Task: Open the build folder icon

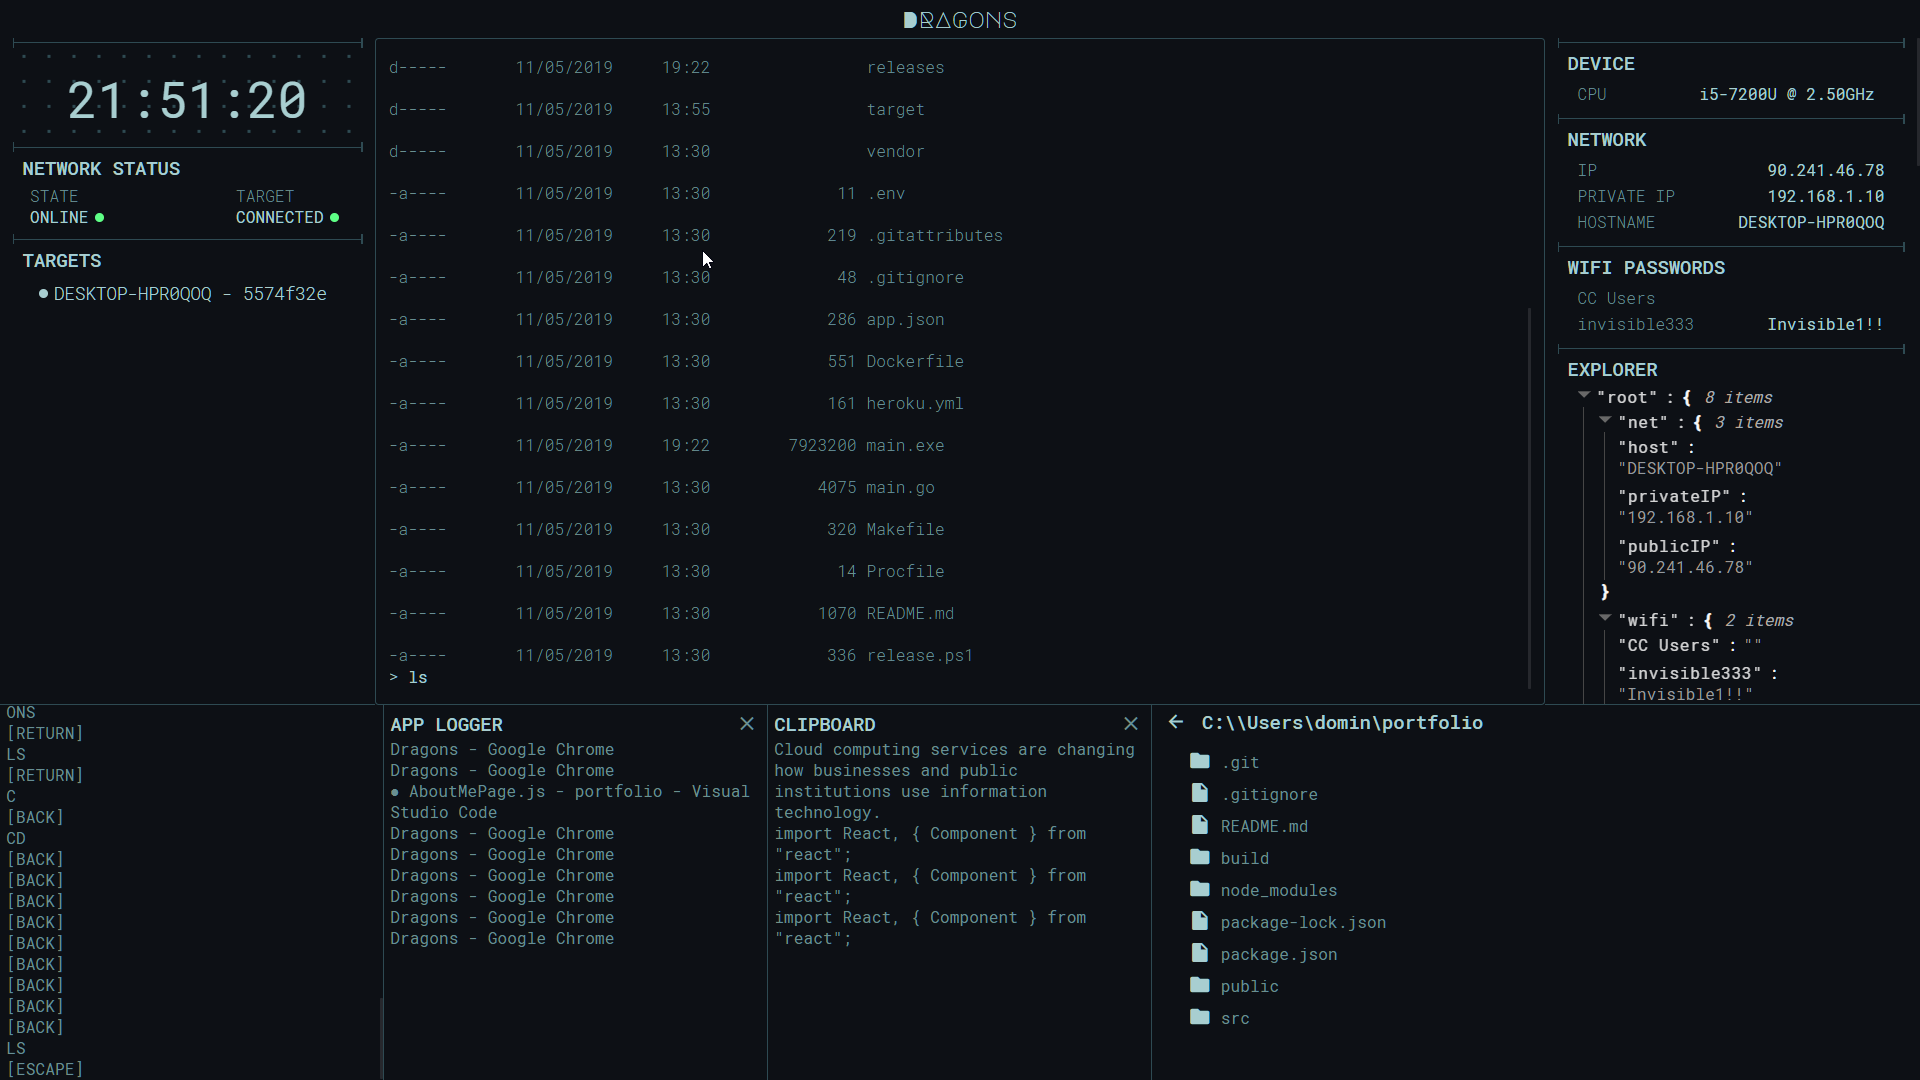Action: pyautogui.click(x=1200, y=858)
